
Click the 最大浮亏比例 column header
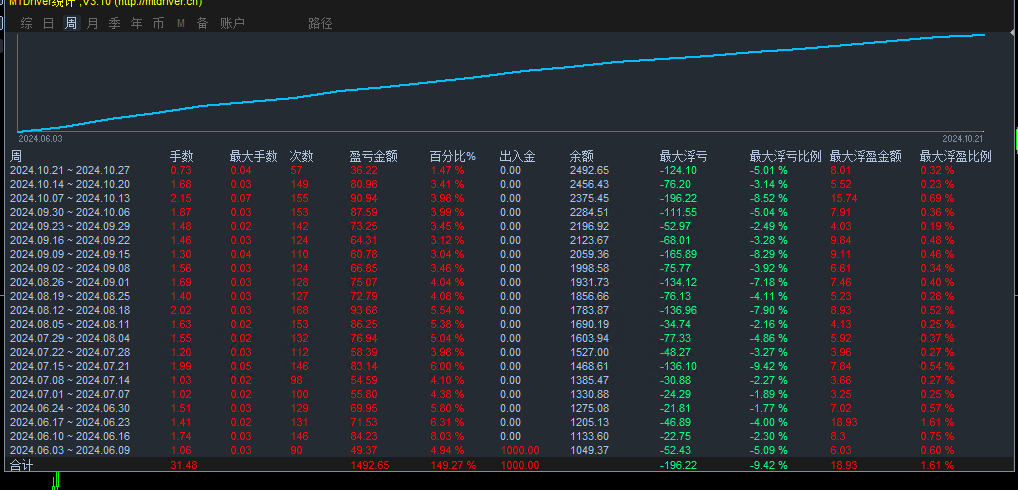click(x=786, y=156)
